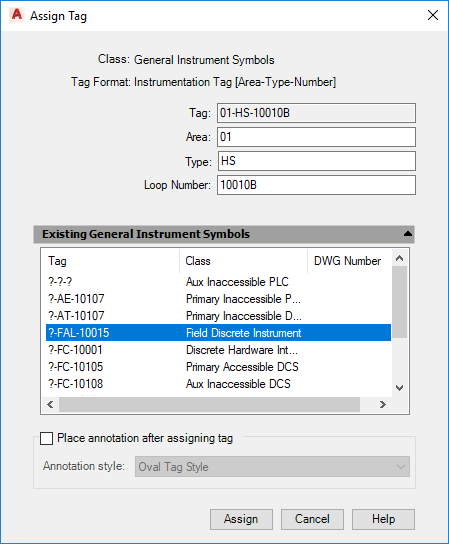
Task: Collapse the Existing General Instrument Symbols section
Action: [408, 234]
